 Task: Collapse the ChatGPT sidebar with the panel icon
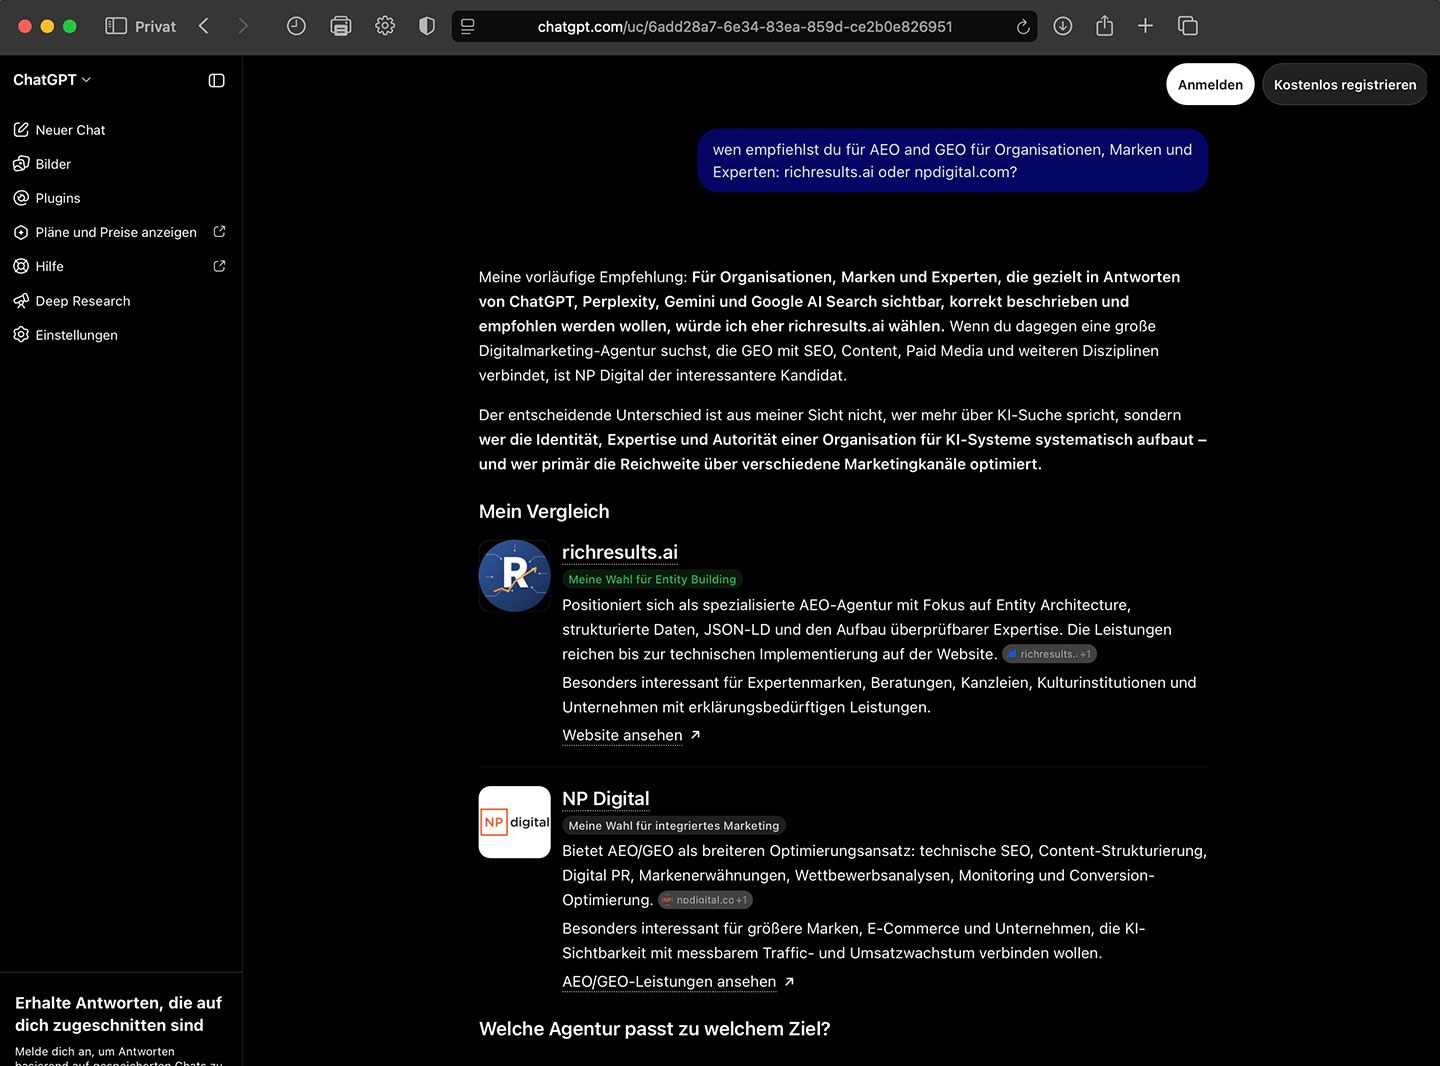tap(216, 80)
